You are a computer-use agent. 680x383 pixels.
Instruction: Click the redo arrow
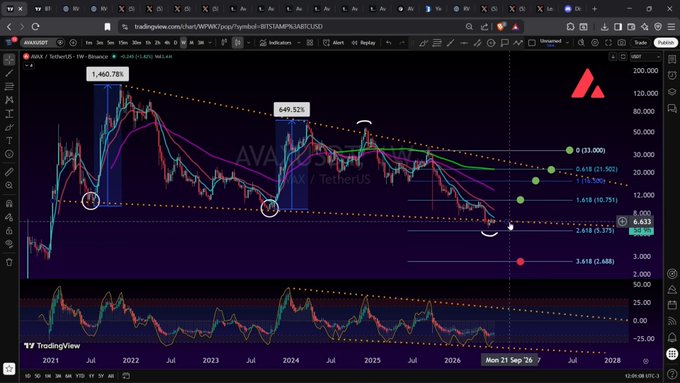click(x=402, y=43)
